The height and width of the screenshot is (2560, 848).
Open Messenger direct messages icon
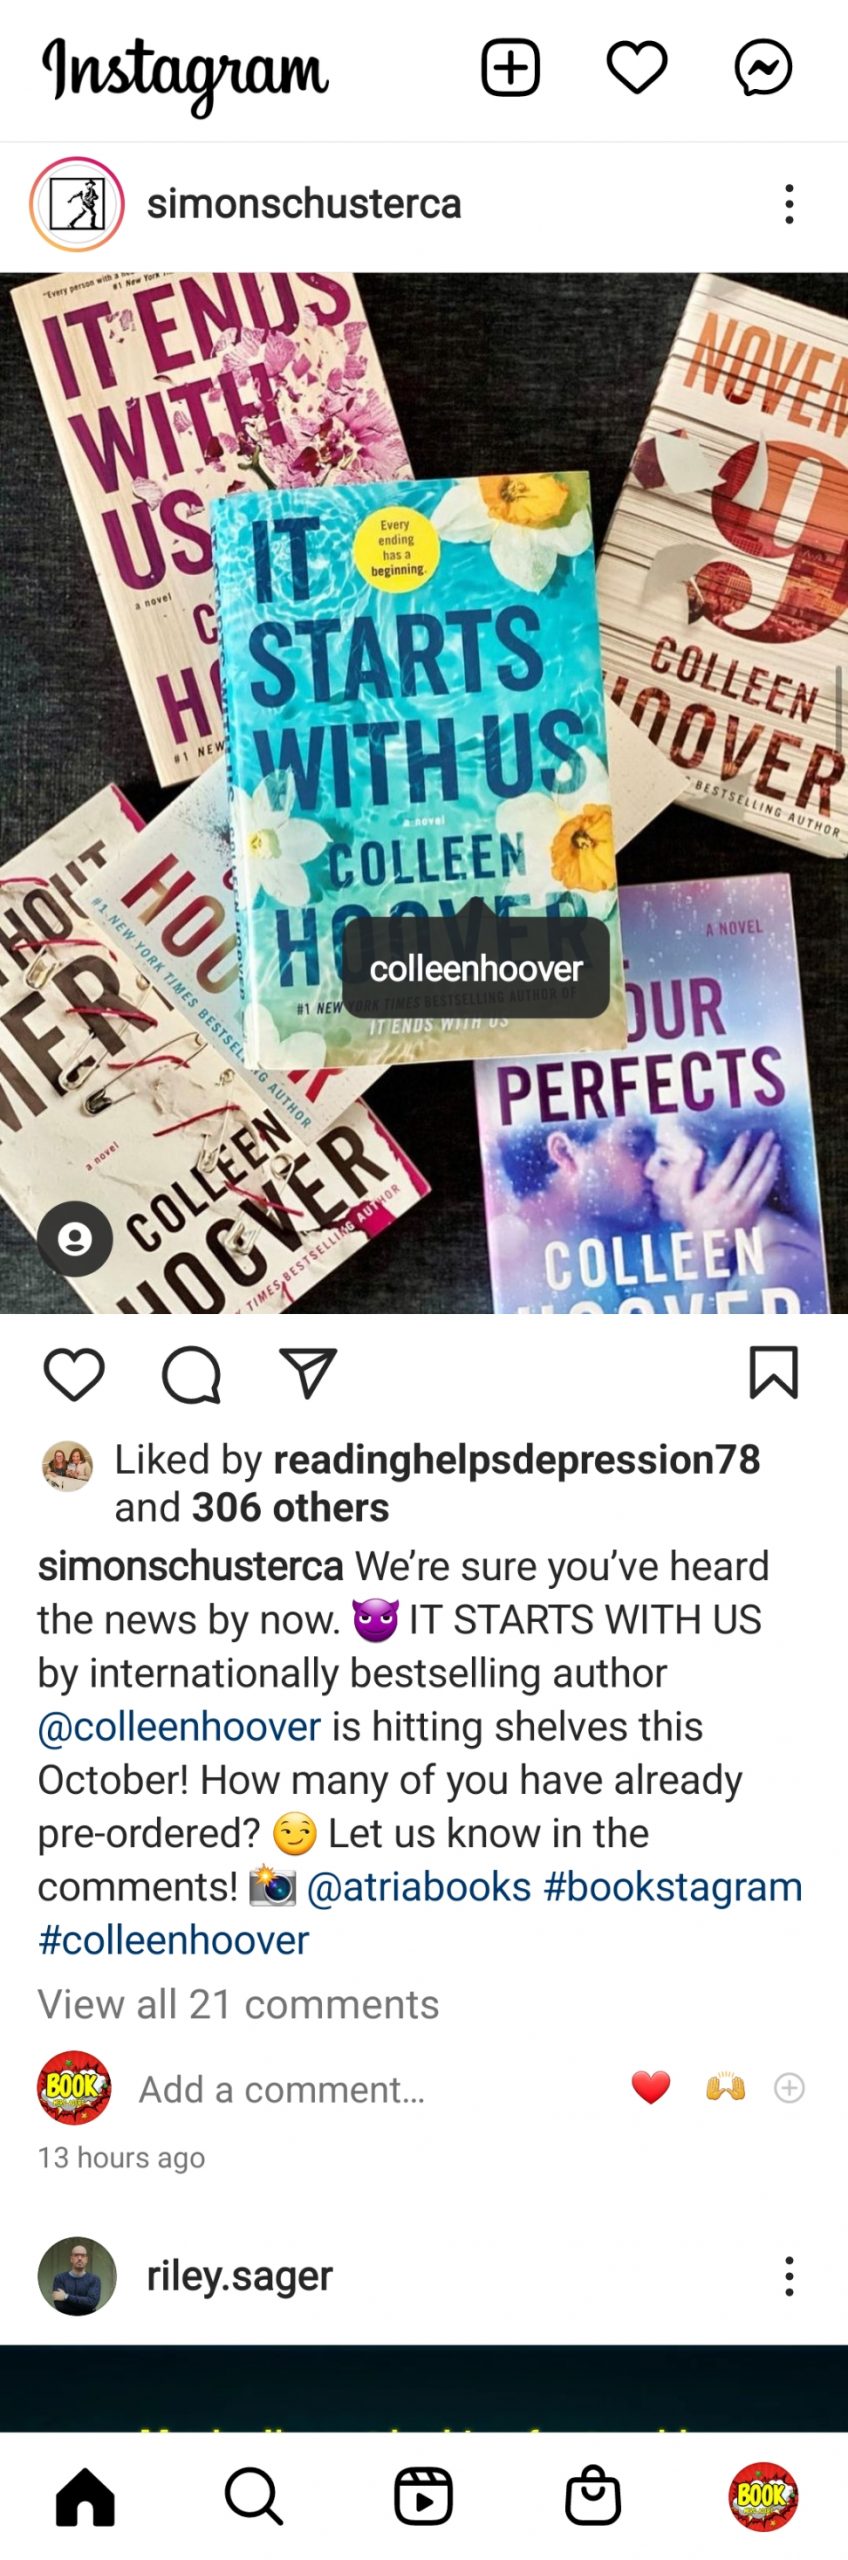[x=763, y=68]
